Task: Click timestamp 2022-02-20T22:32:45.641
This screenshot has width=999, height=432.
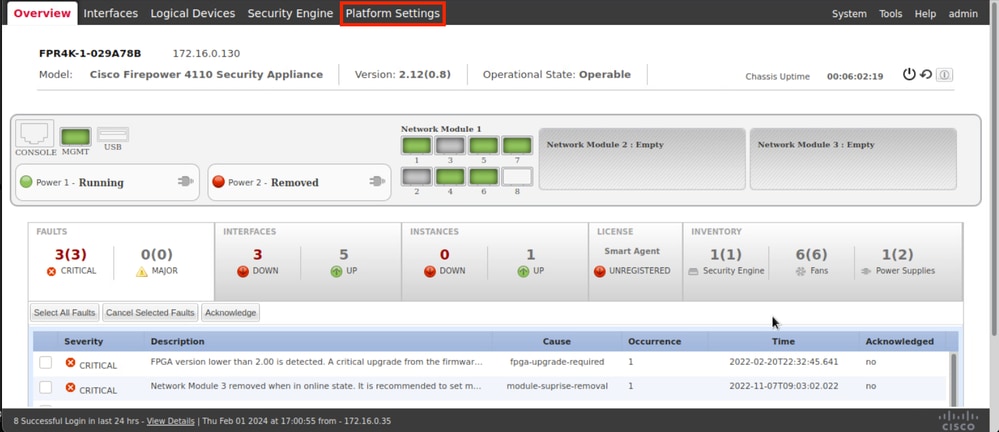Action: pyautogui.click(x=784, y=362)
